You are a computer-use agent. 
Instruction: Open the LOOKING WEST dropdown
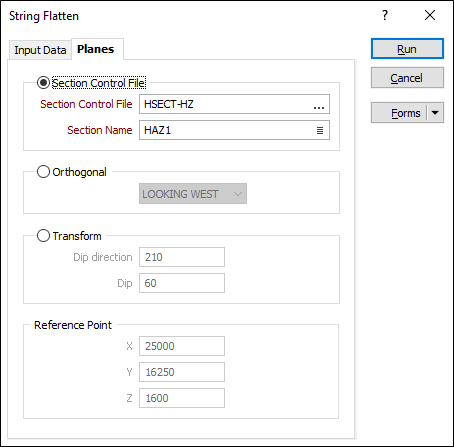pyautogui.click(x=193, y=194)
